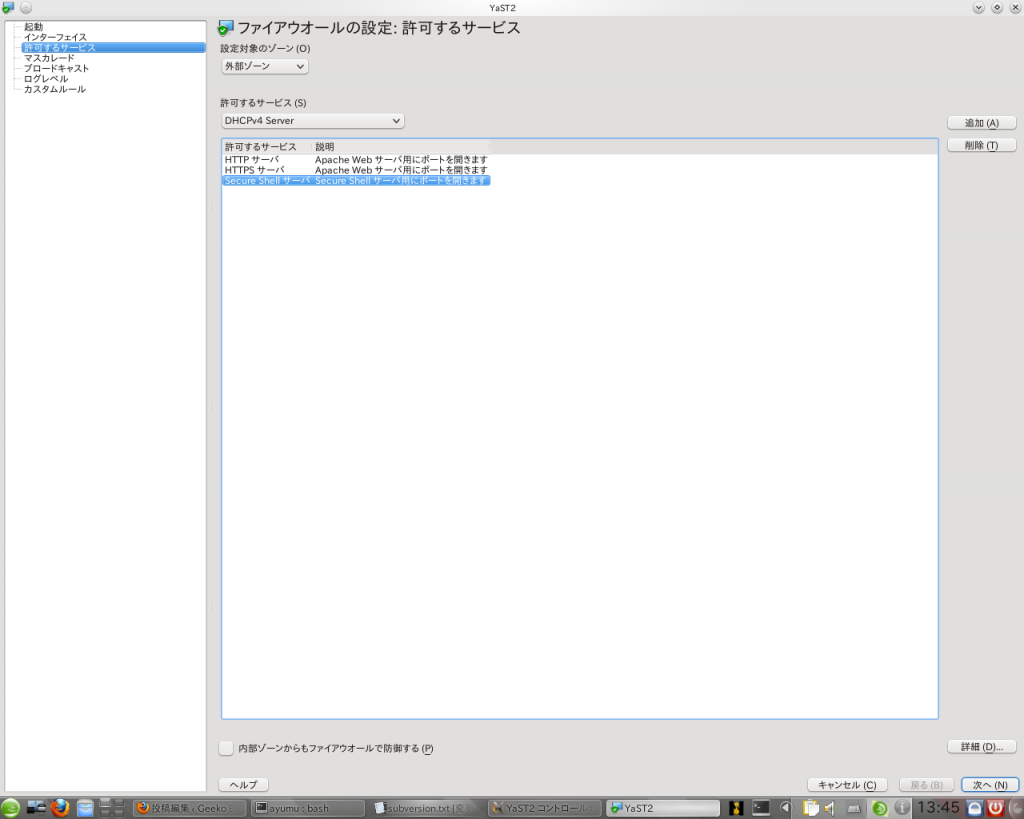1024x819 pixels.
Task: Open the 設定対象のゾーン dropdown
Action: [x=263, y=66]
